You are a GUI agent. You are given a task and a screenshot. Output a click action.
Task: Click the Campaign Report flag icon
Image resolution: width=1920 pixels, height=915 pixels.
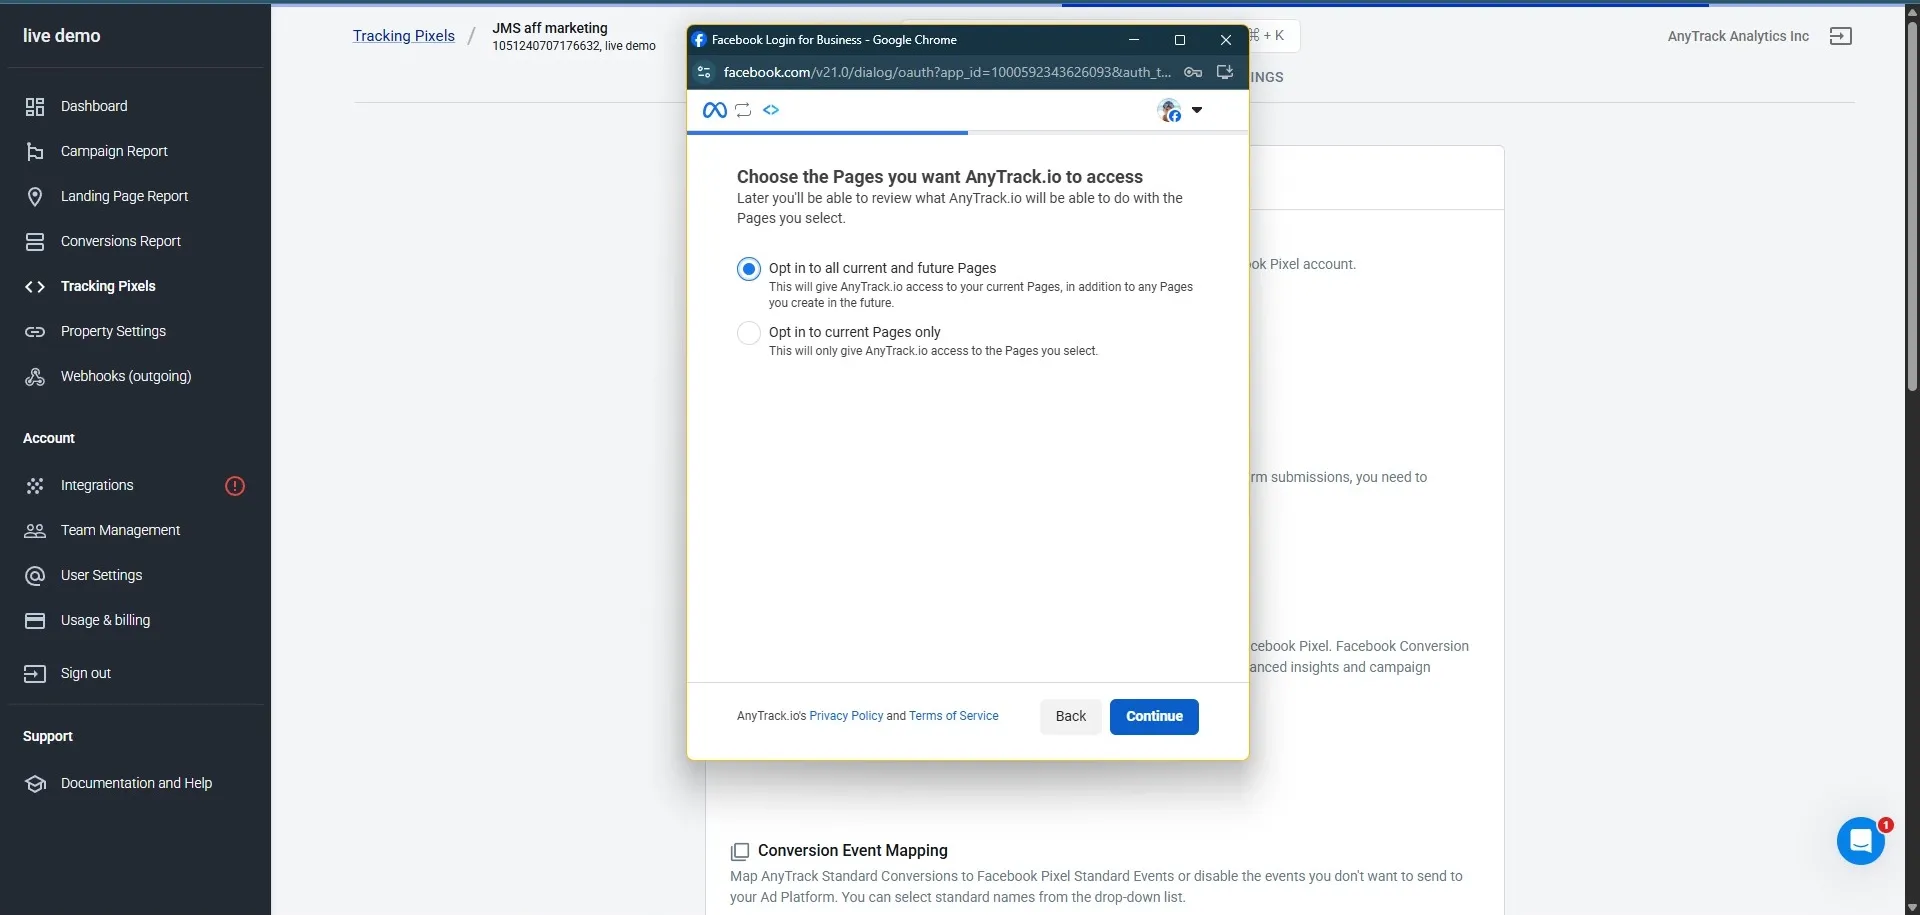[35, 151]
